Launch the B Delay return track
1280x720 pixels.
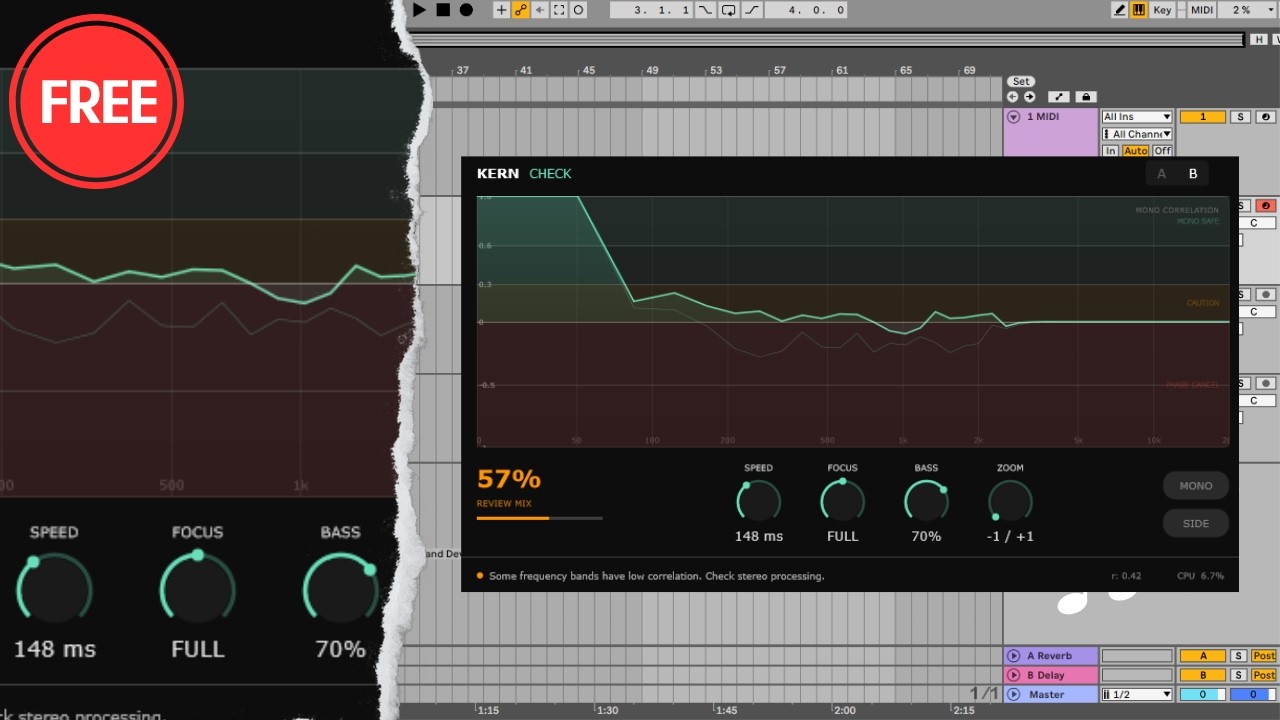point(1013,675)
